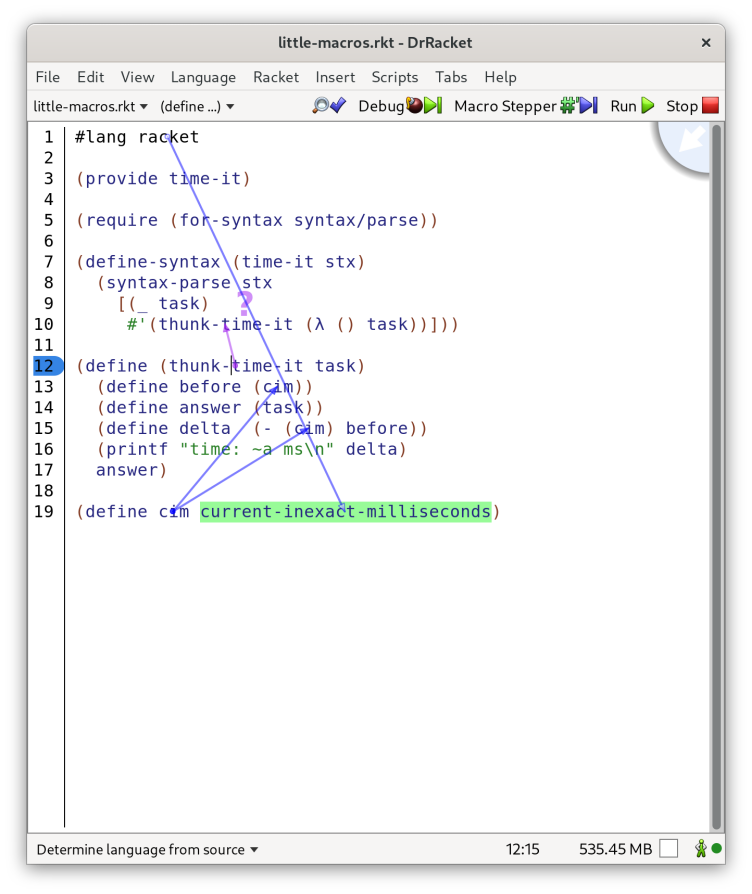This screenshot has width=752, height=894.
Task: Click the running figure icon in the status bar
Action: [x=701, y=849]
